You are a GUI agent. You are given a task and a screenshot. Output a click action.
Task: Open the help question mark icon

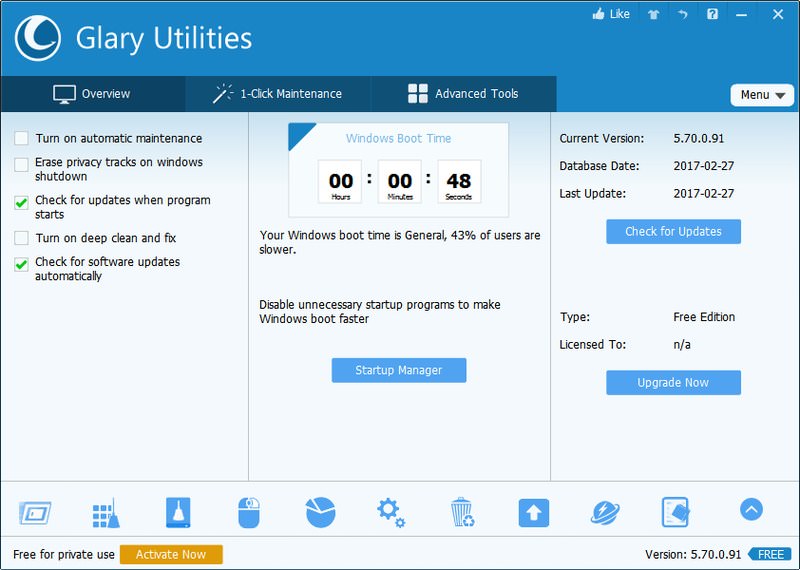coord(712,14)
